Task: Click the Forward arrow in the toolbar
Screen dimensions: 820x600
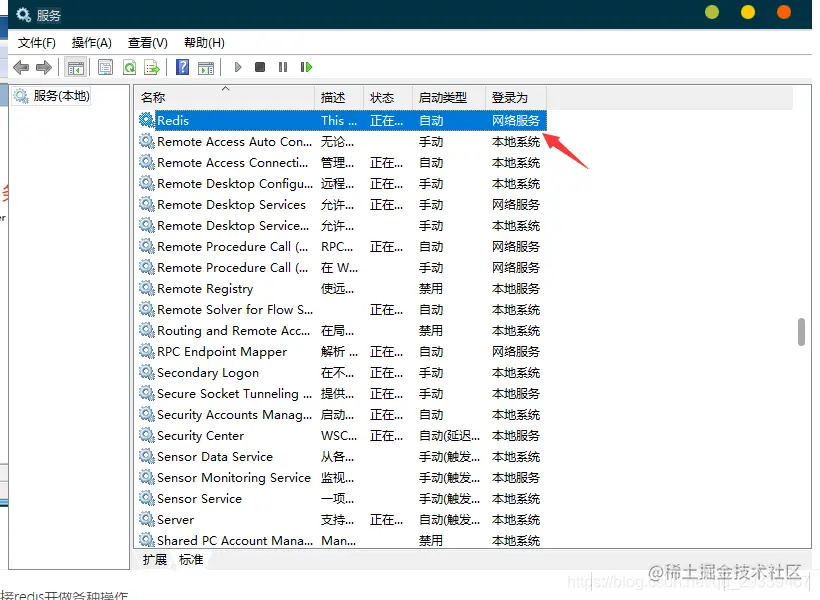Action: tap(44, 67)
